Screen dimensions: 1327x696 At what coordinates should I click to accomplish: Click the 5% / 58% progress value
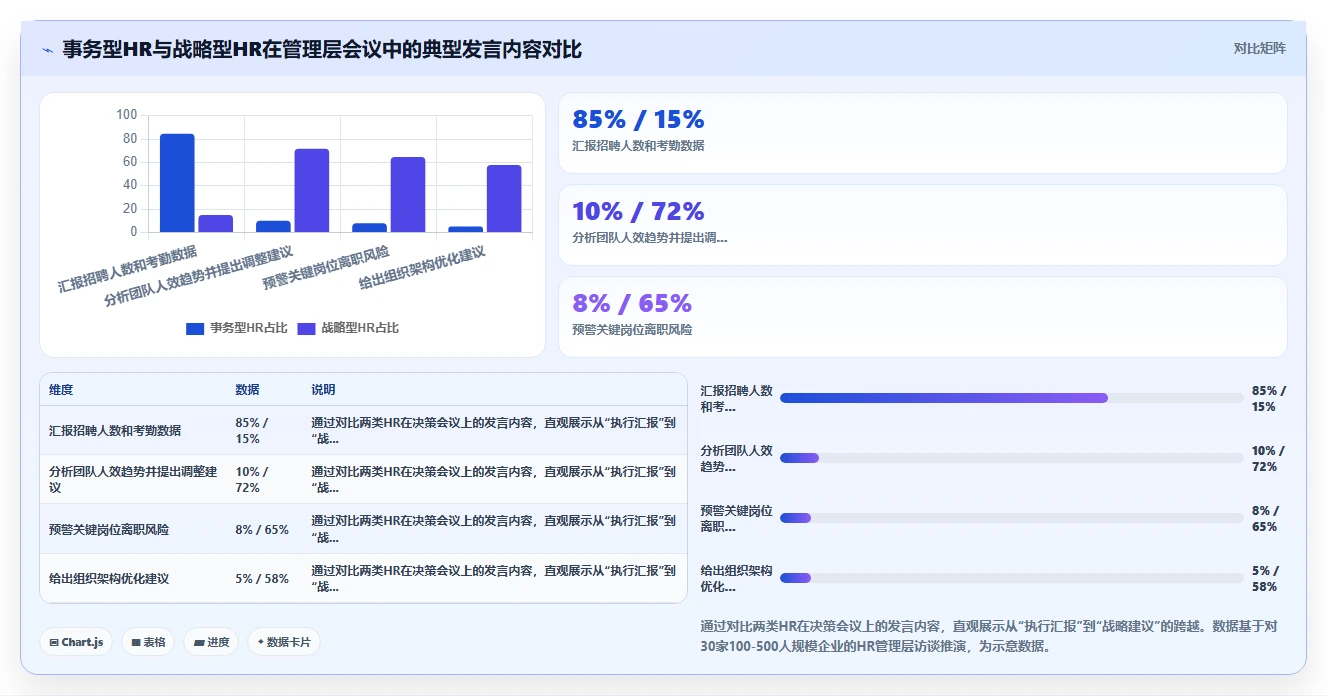tap(1265, 578)
